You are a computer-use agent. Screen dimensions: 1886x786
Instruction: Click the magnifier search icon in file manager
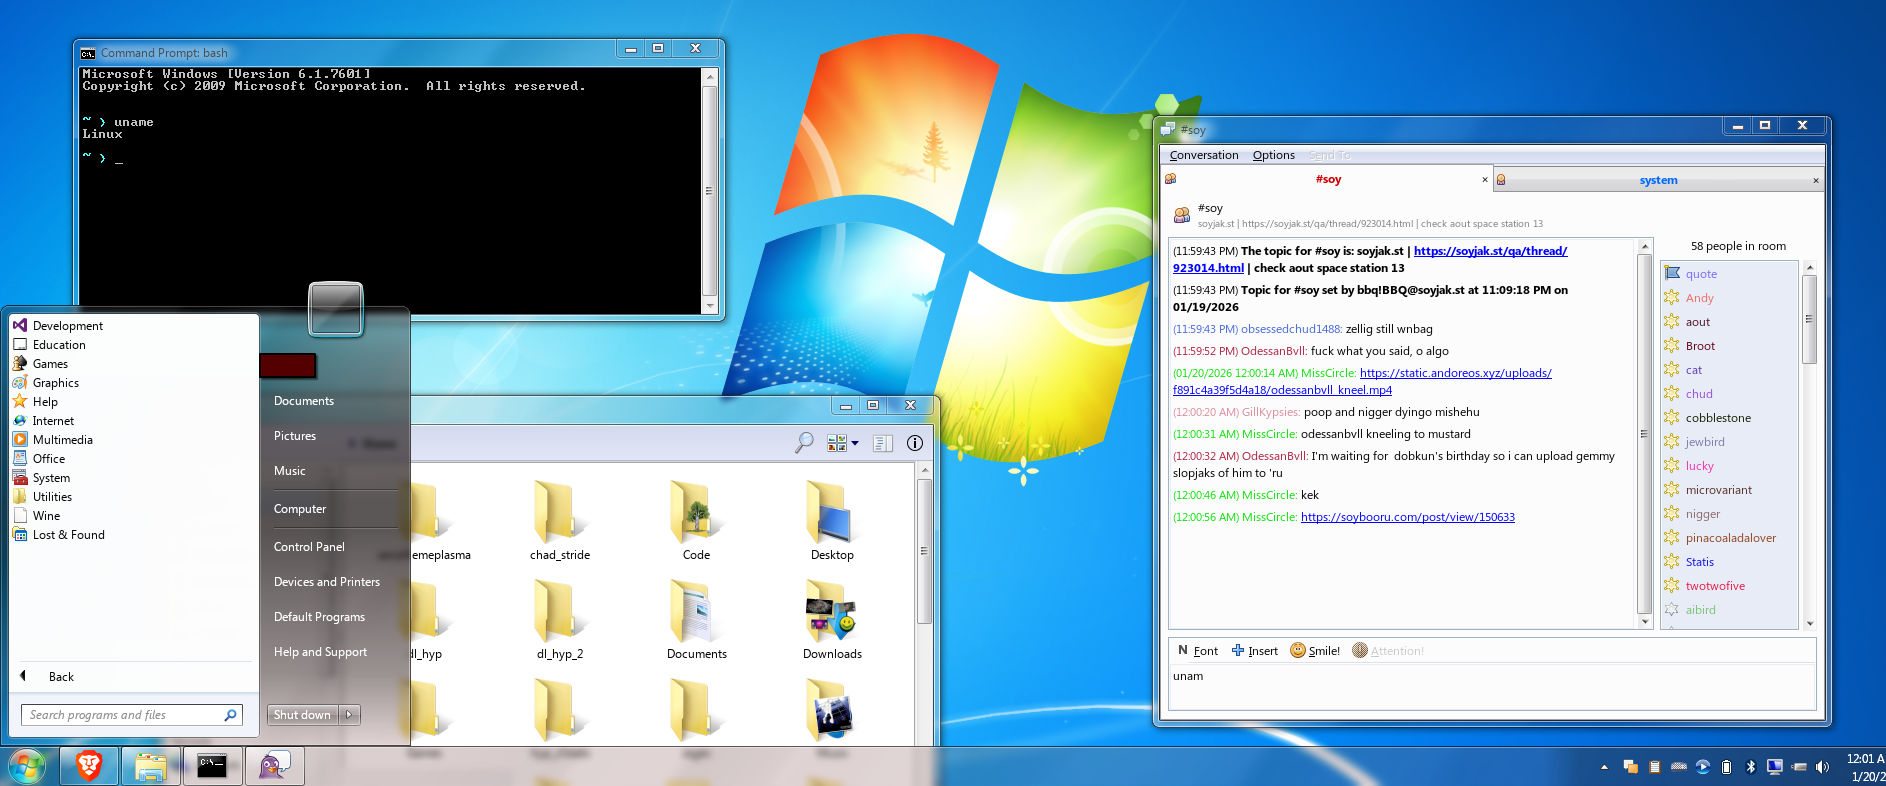[804, 443]
